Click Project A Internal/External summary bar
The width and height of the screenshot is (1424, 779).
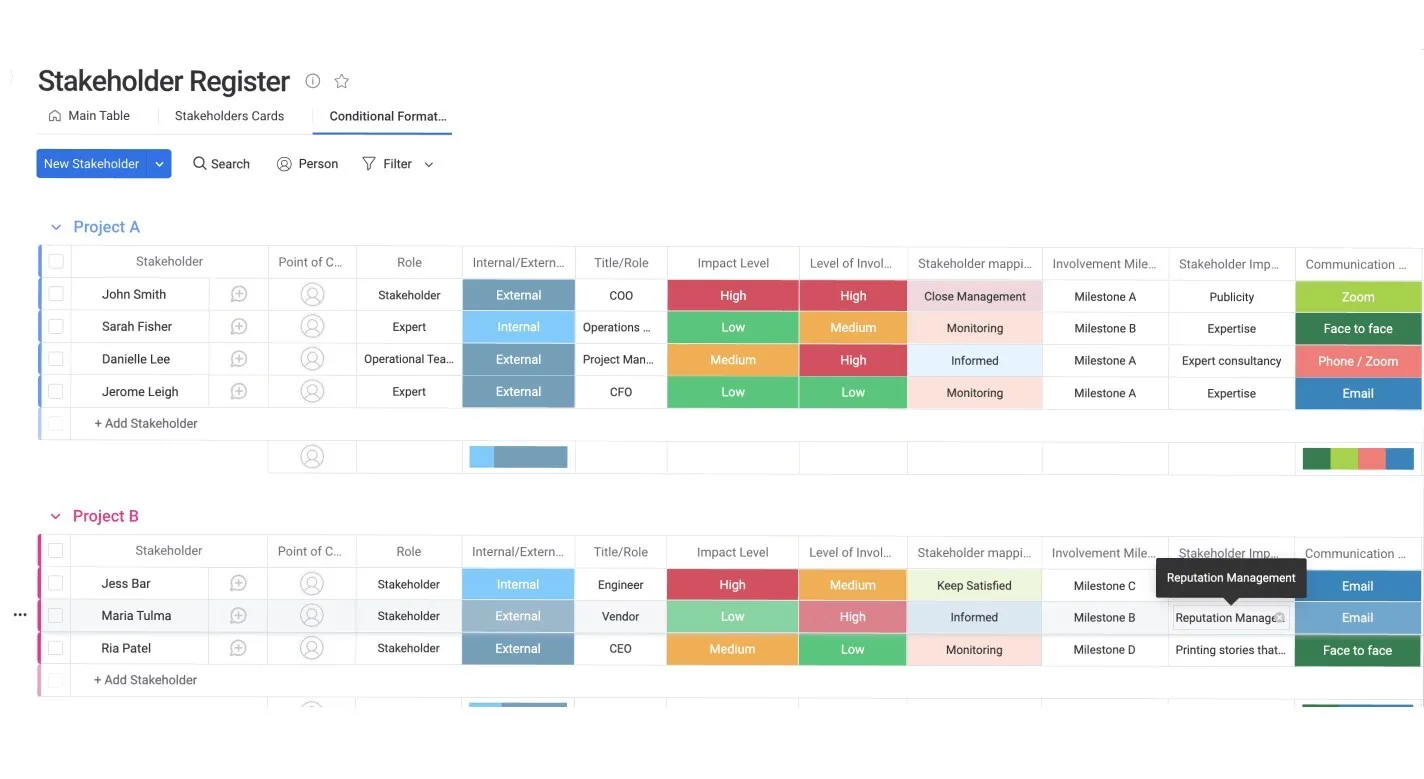518,457
